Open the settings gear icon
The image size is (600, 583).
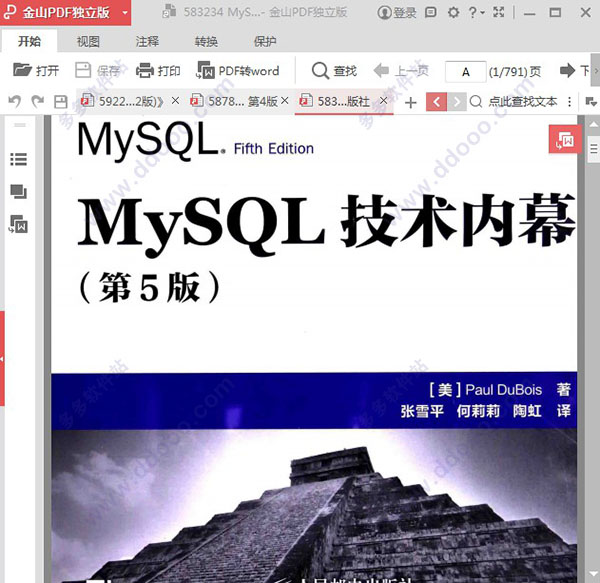pos(453,13)
